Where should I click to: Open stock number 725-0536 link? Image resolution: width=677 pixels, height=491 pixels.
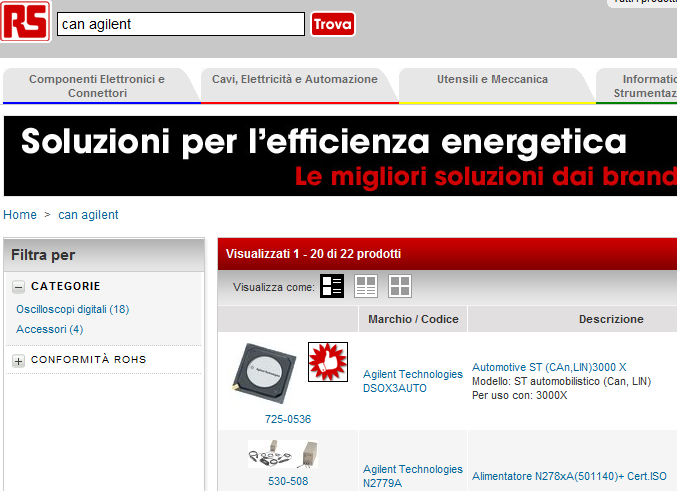(x=288, y=419)
